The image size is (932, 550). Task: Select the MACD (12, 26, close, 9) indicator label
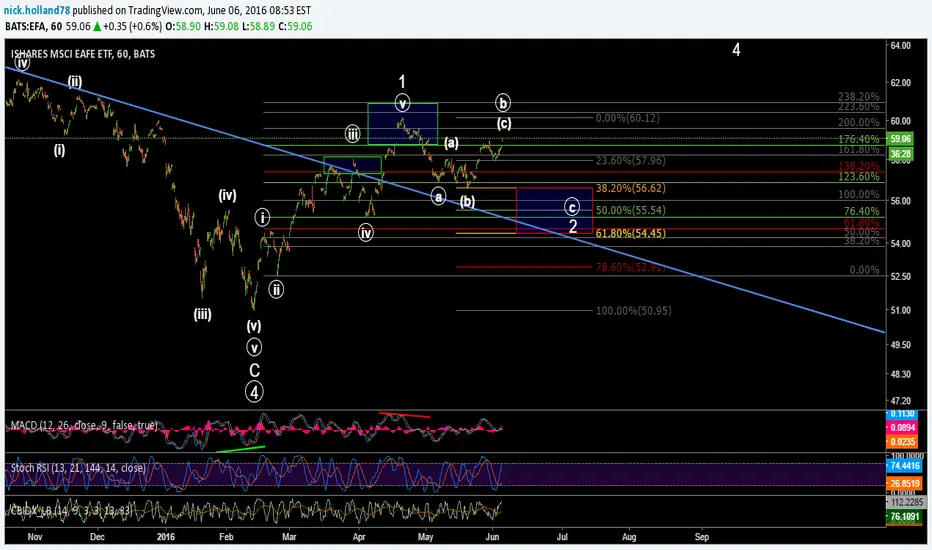tap(84, 425)
